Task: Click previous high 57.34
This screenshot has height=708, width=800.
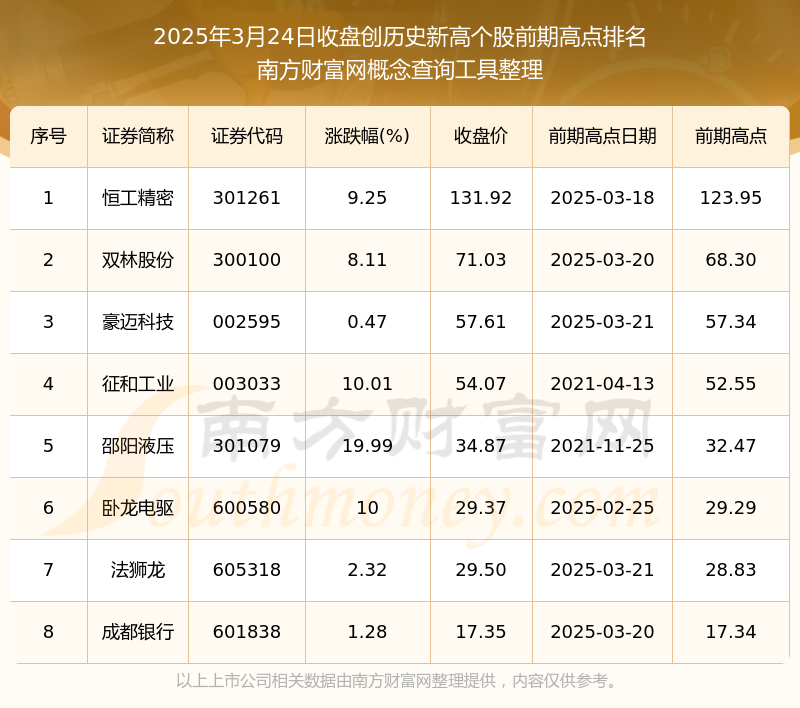Action: pos(731,322)
